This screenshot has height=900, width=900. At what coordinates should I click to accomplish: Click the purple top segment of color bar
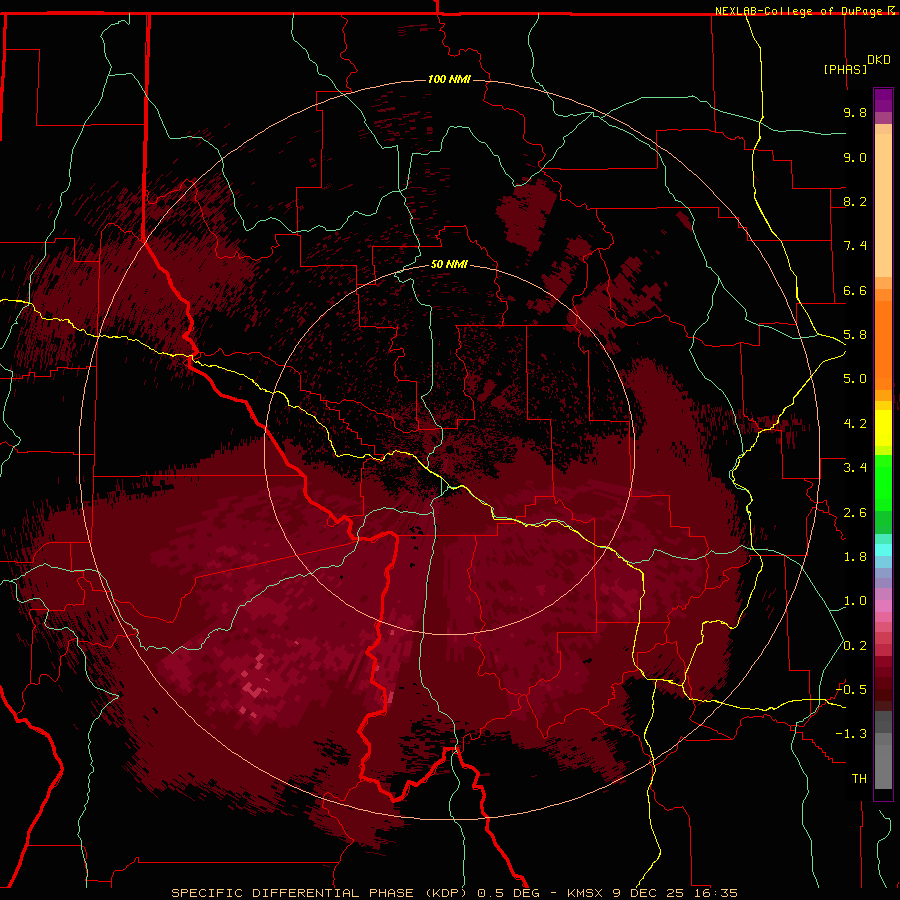click(883, 100)
